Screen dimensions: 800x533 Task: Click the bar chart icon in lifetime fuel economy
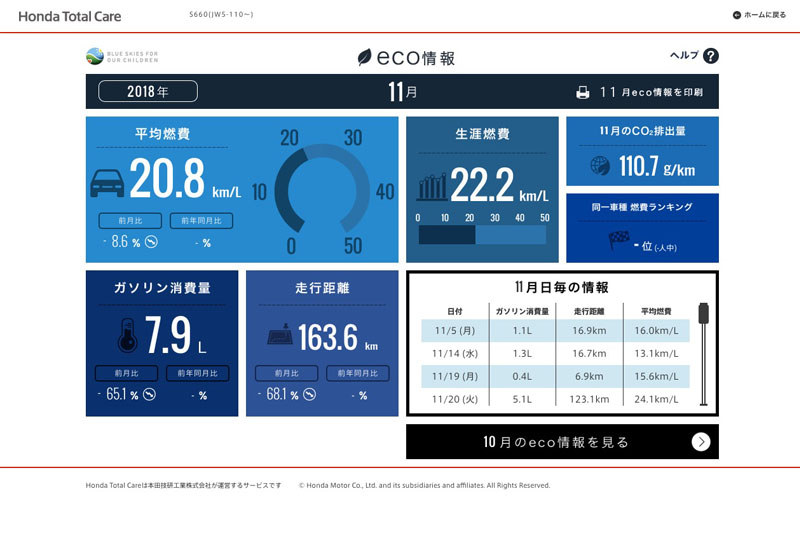pos(432,187)
